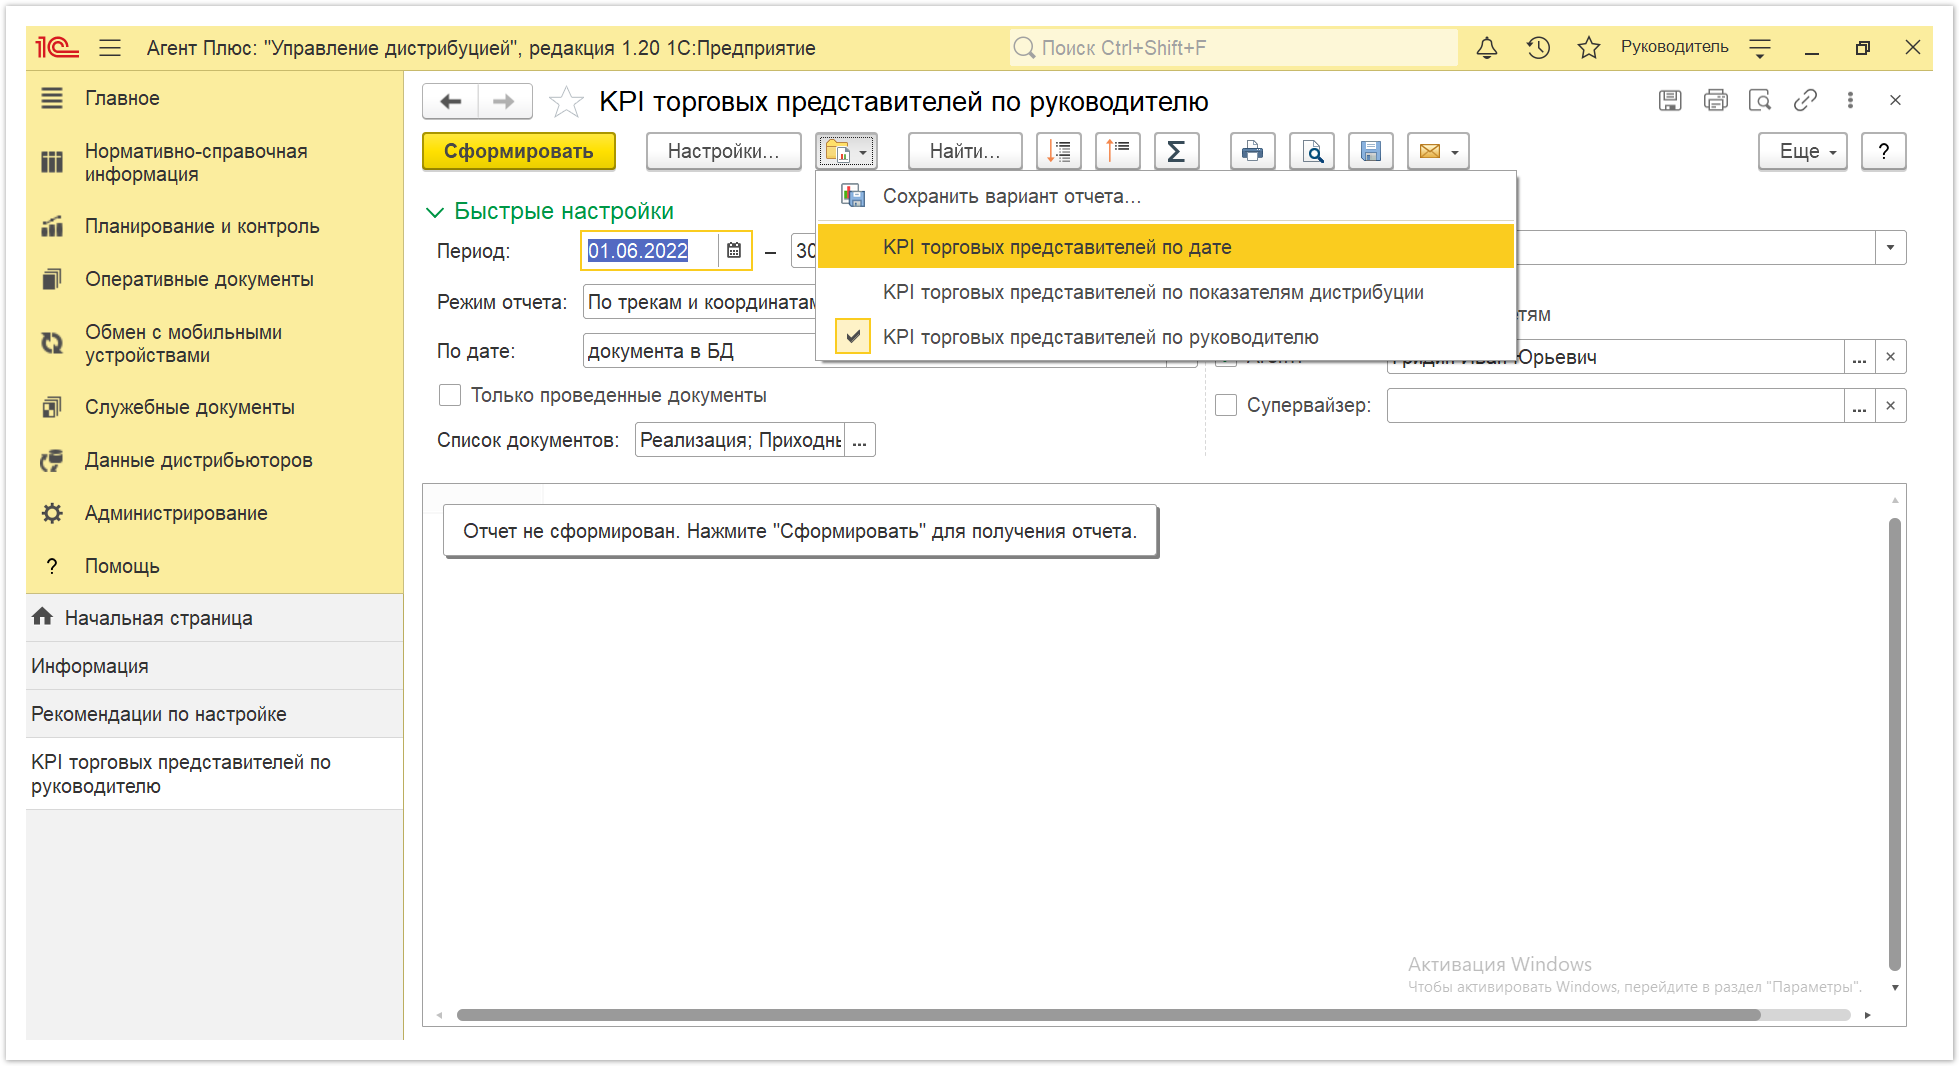
Task: Print the report via printer icon
Action: [1252, 151]
